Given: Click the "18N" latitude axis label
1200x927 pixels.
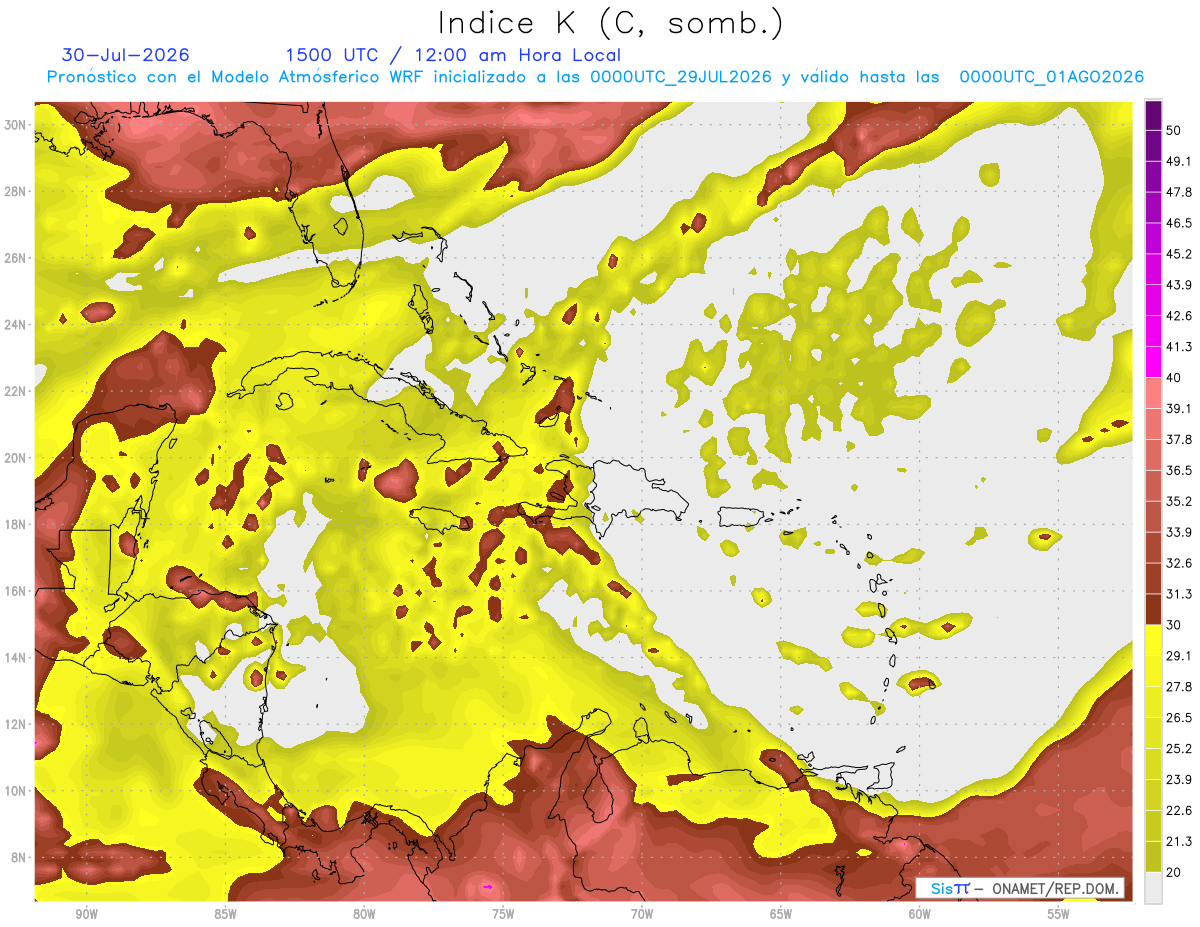Looking at the screenshot, I should click(15, 524).
